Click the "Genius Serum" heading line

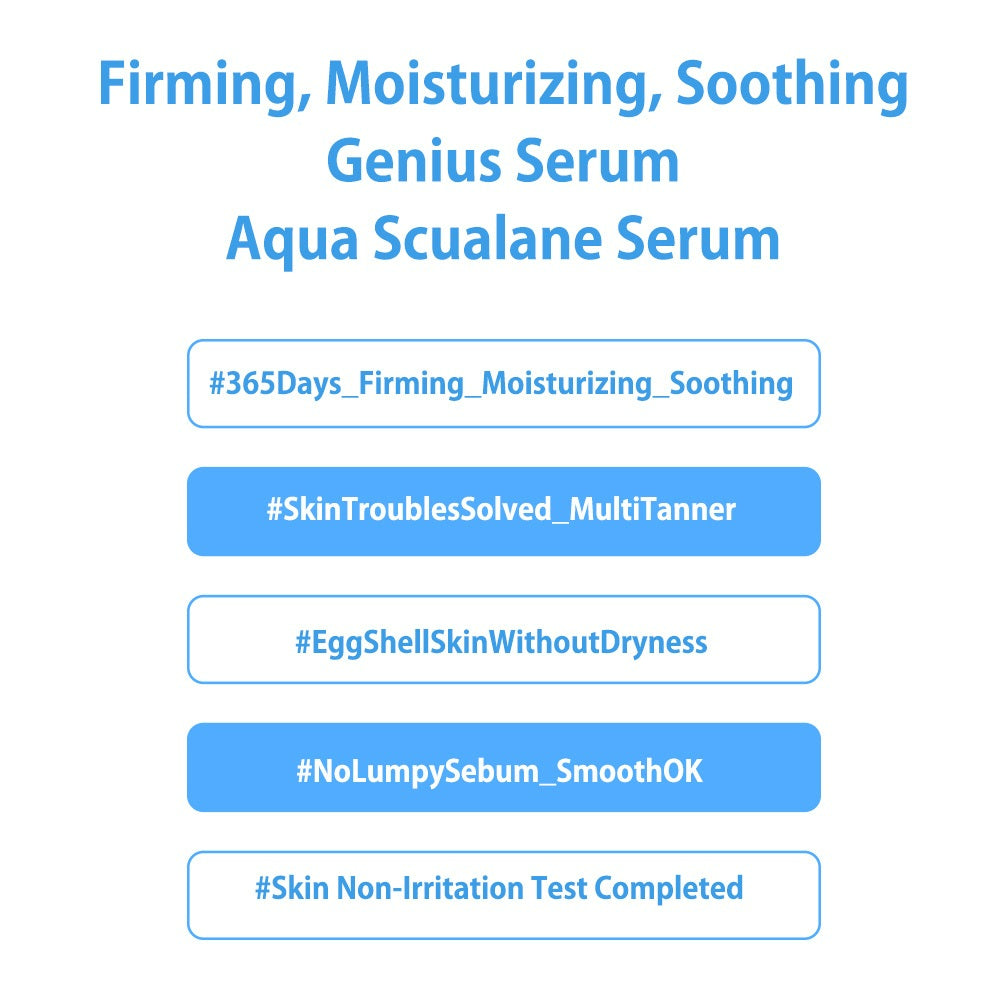pyautogui.click(x=503, y=163)
